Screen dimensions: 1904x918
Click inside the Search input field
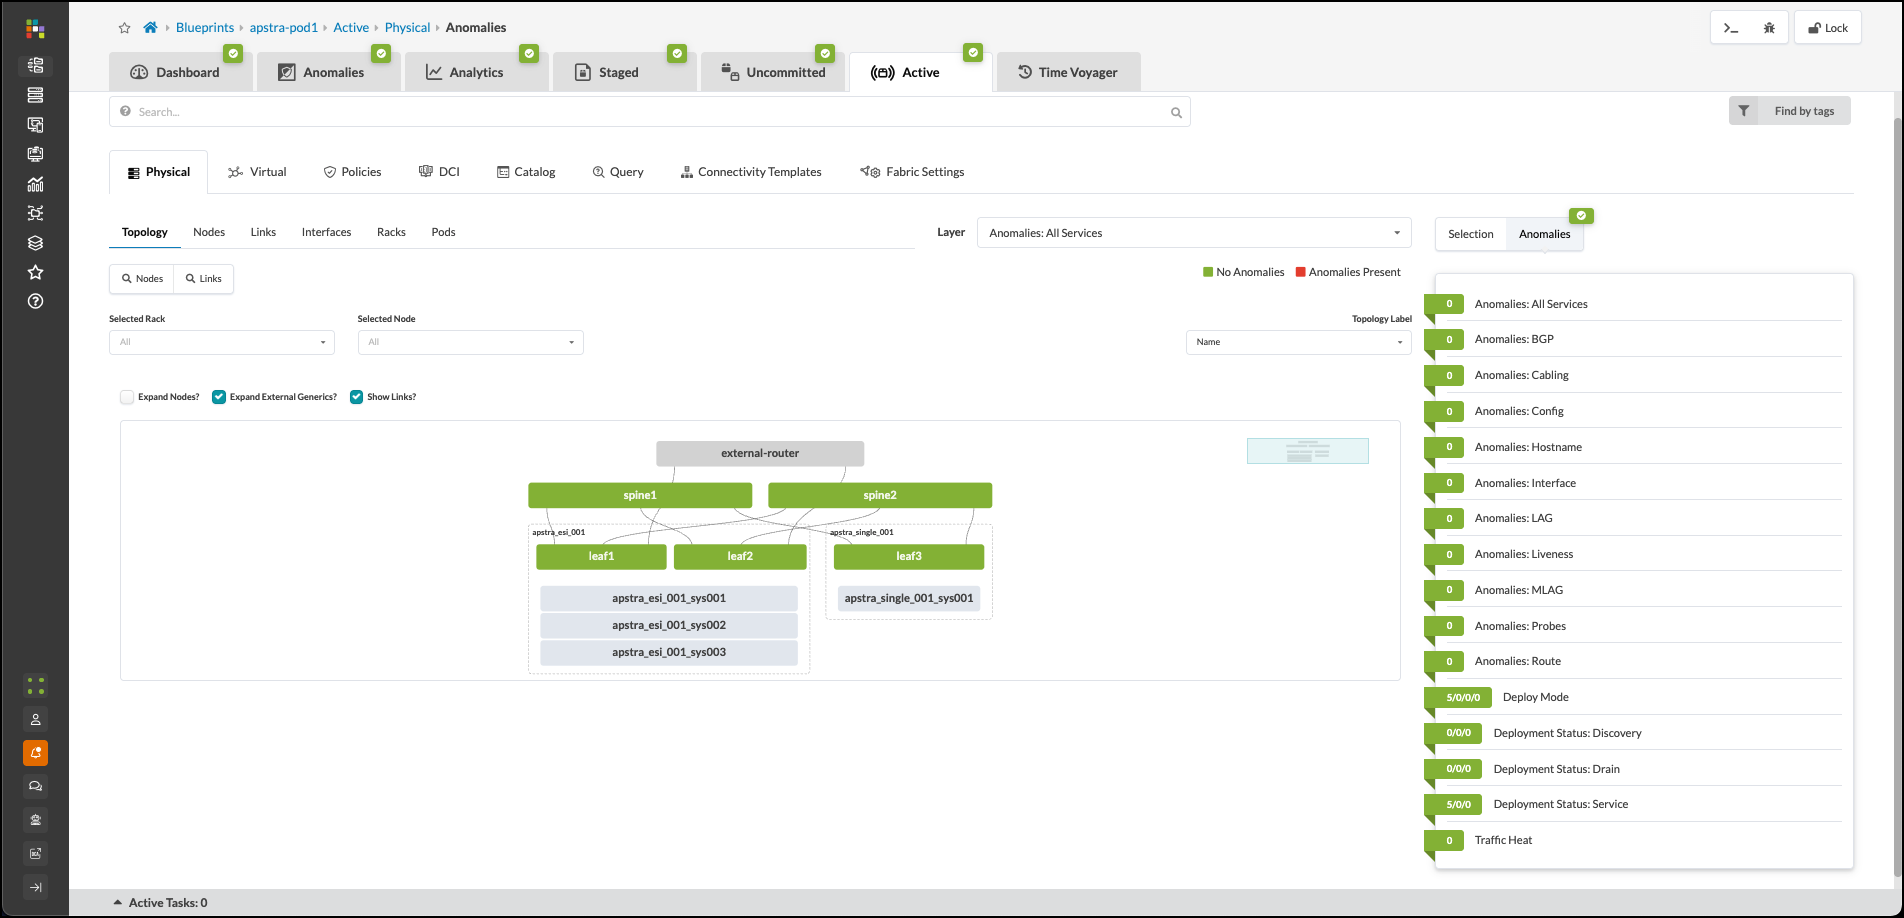point(650,111)
